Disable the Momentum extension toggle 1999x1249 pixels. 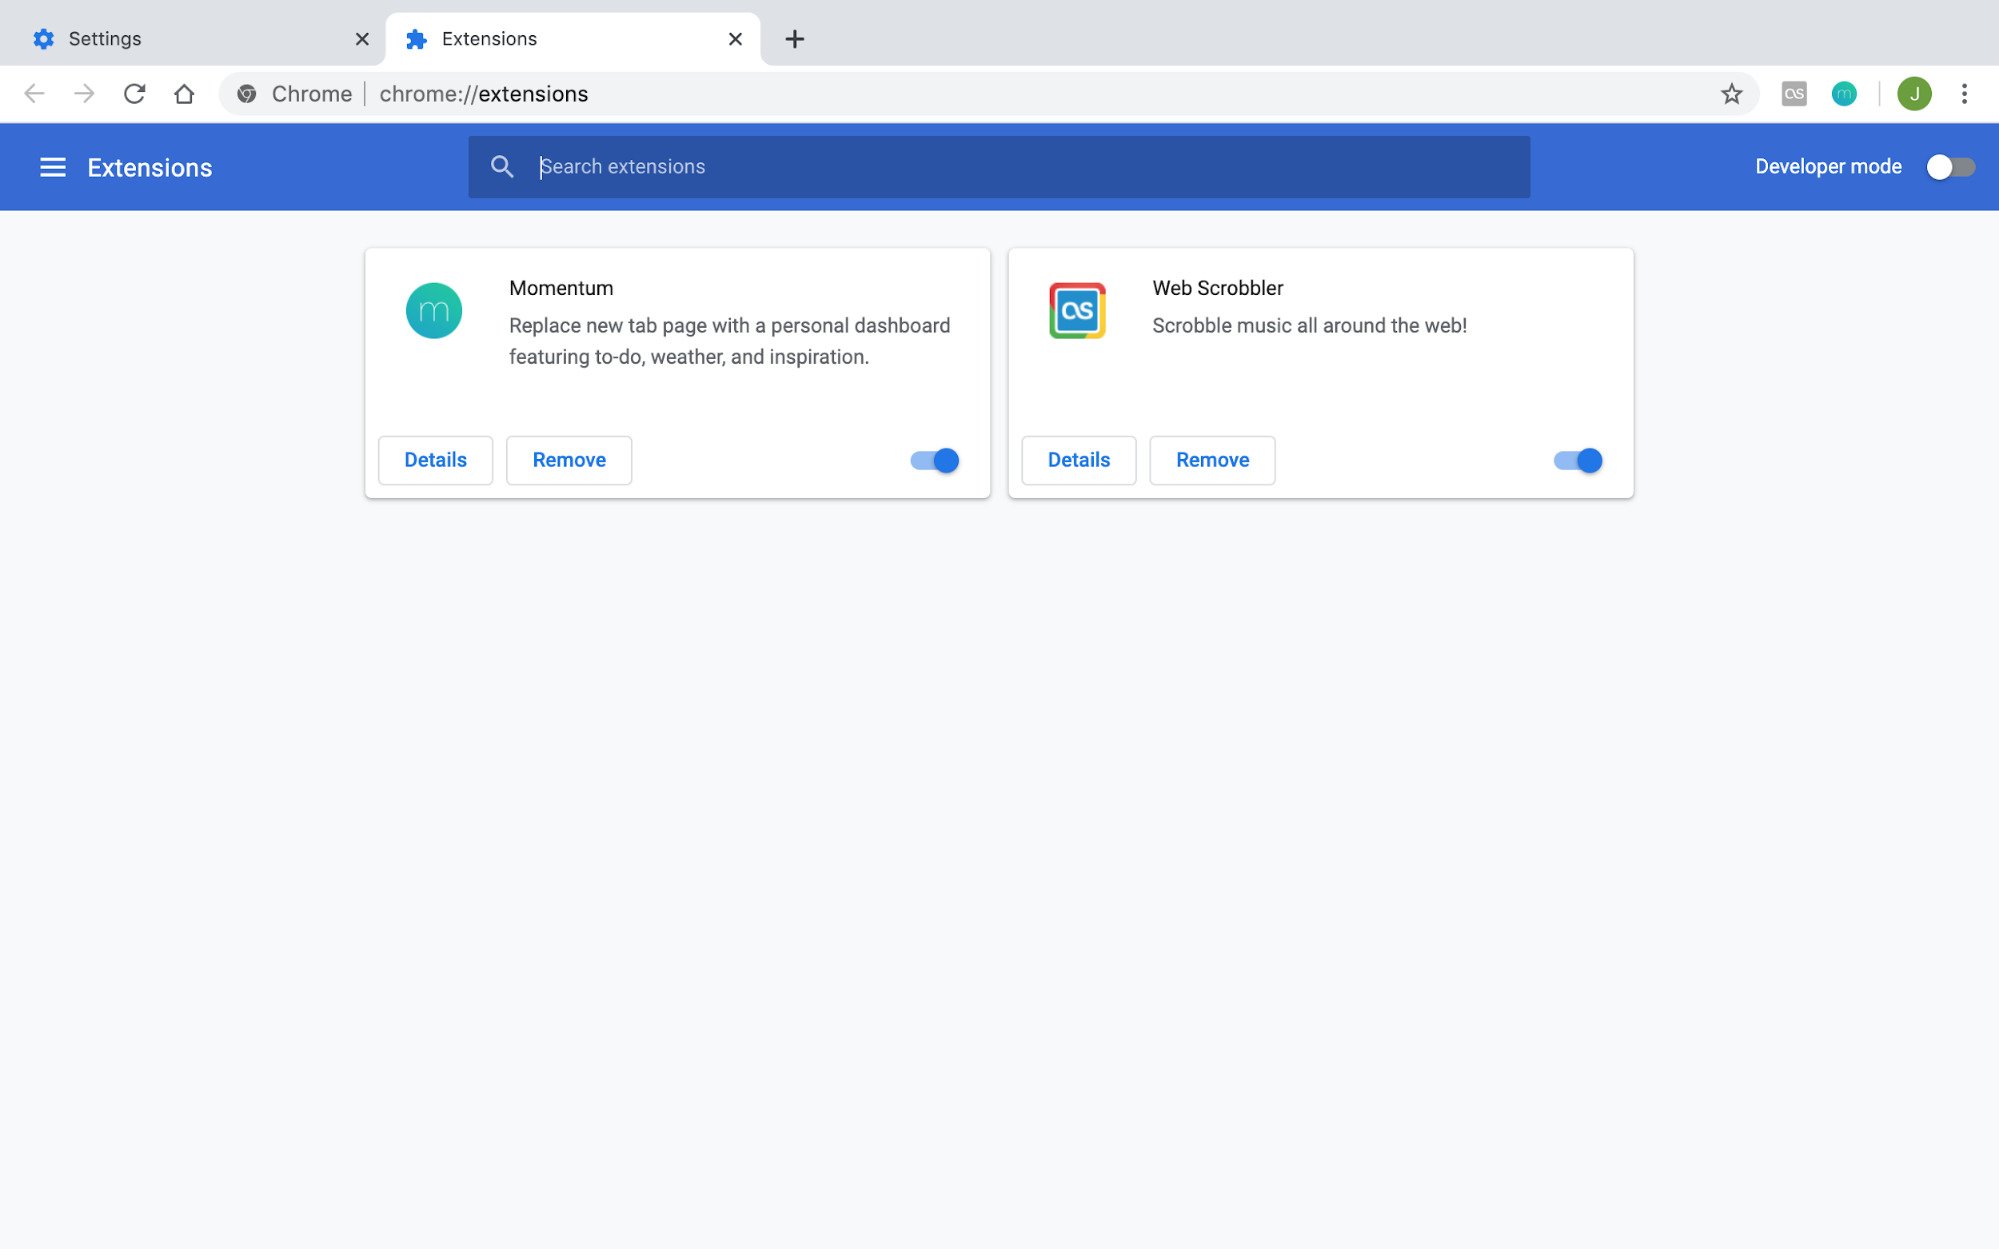pyautogui.click(x=935, y=460)
